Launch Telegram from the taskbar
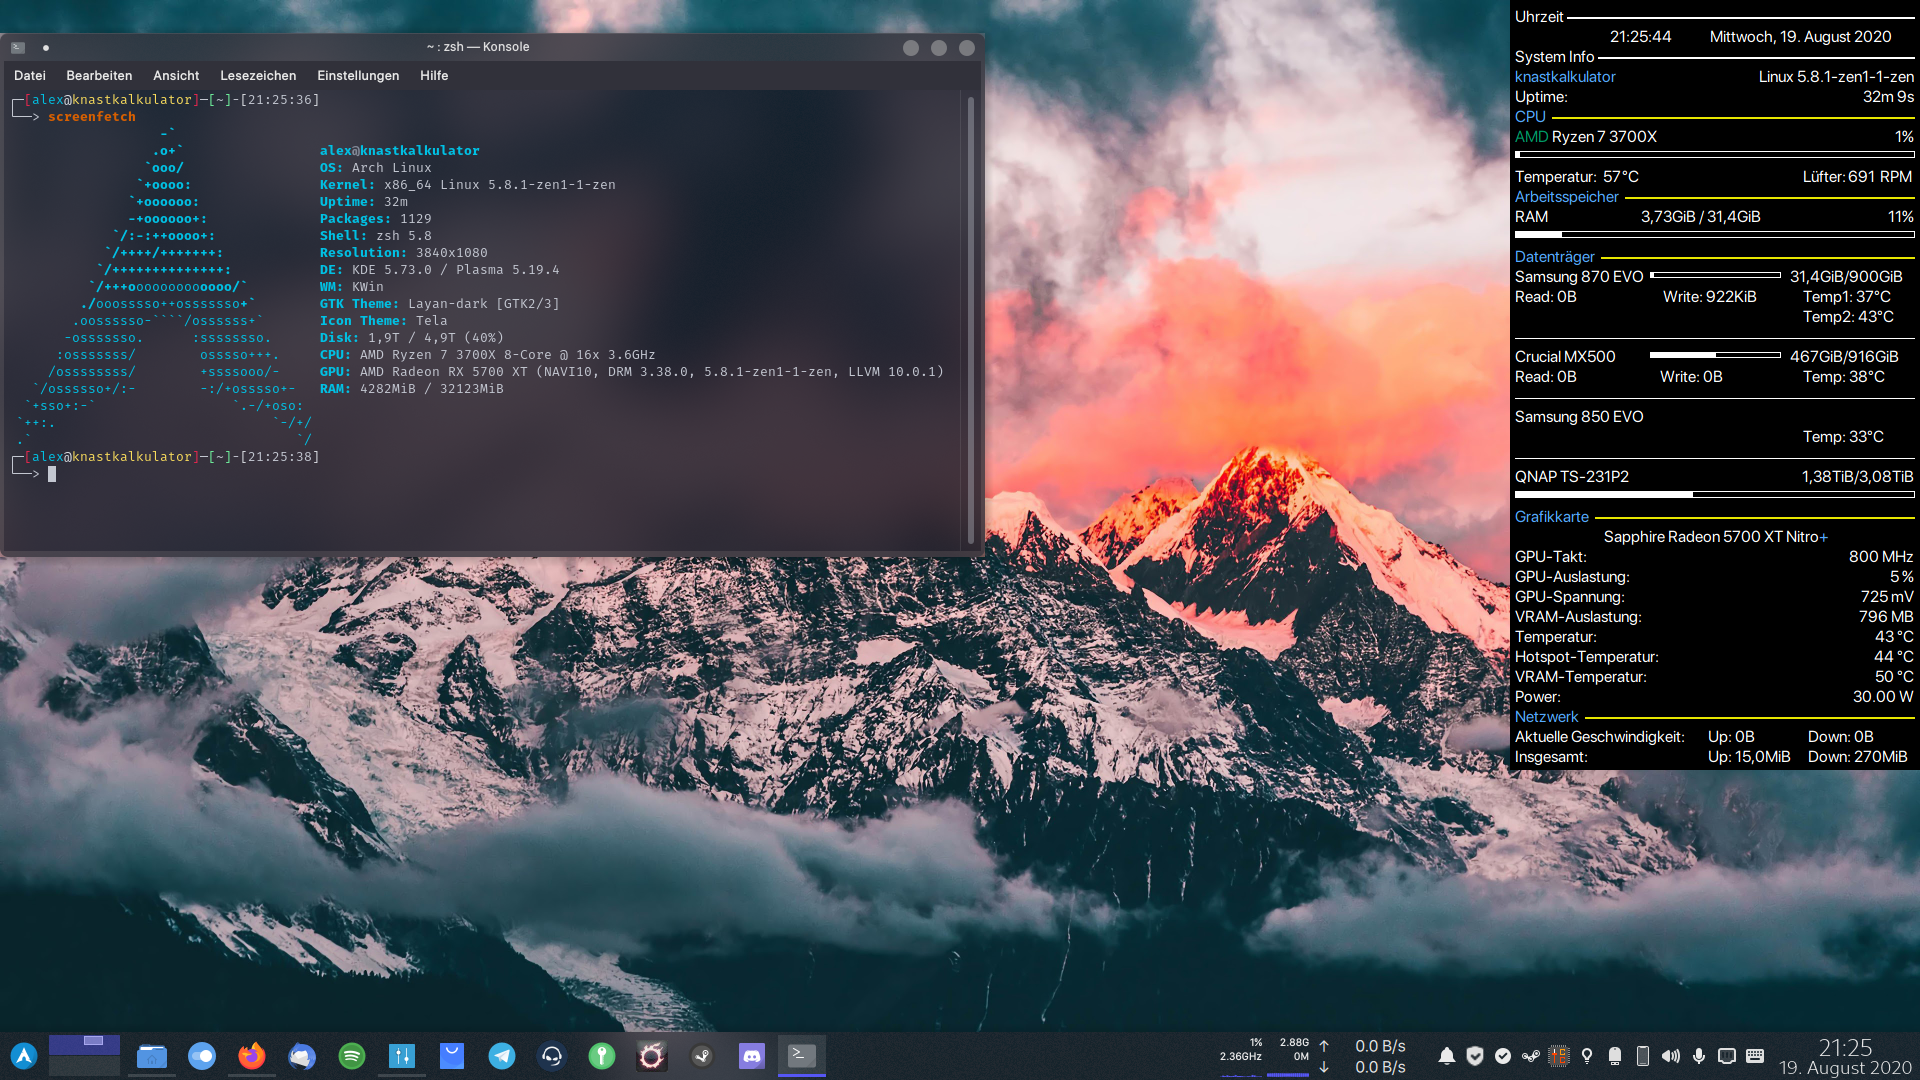This screenshot has height=1080, width=1920. pos(503,1056)
